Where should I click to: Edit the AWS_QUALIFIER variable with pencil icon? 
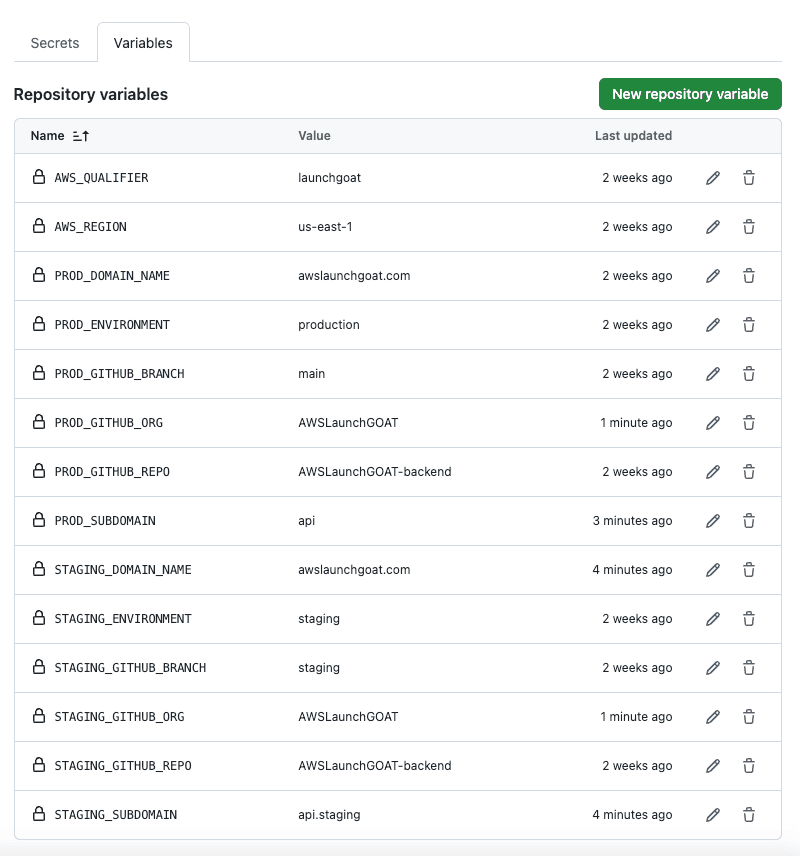(713, 178)
